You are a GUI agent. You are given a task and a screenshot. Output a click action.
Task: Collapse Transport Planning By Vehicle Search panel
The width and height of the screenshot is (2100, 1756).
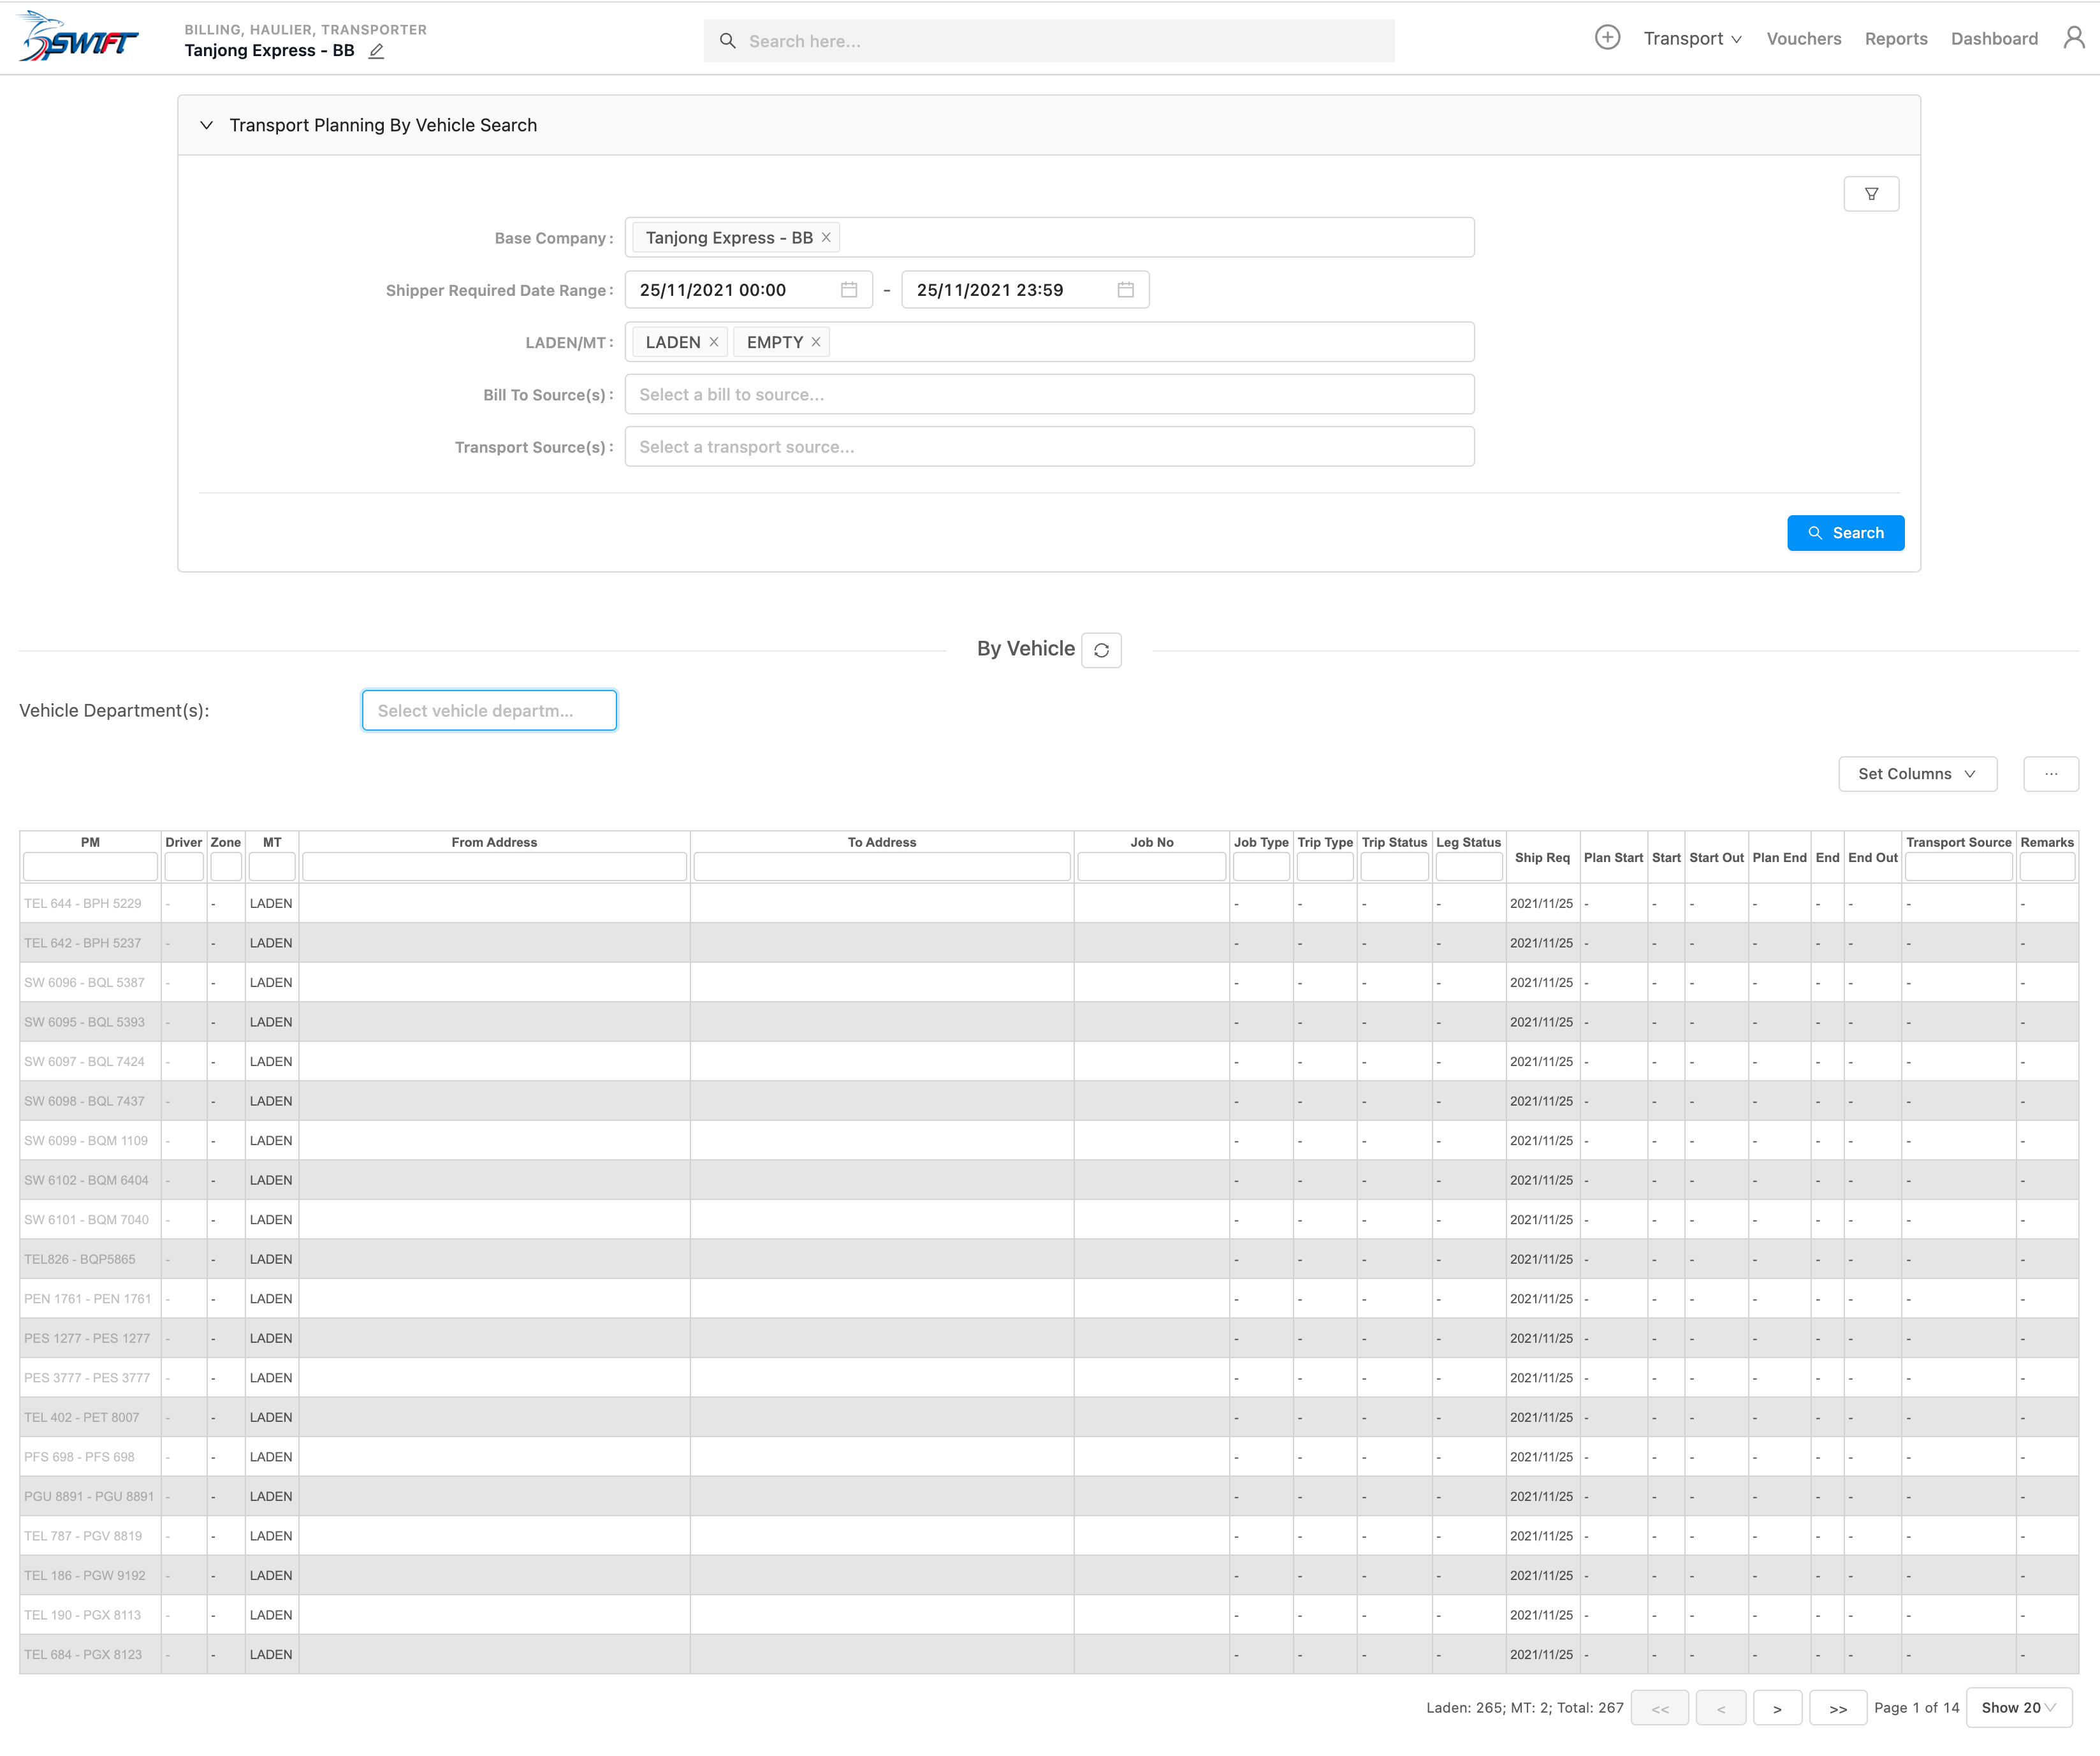(207, 125)
